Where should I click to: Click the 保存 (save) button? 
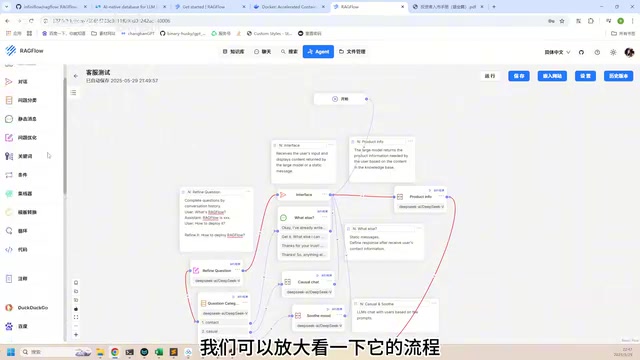point(519,76)
